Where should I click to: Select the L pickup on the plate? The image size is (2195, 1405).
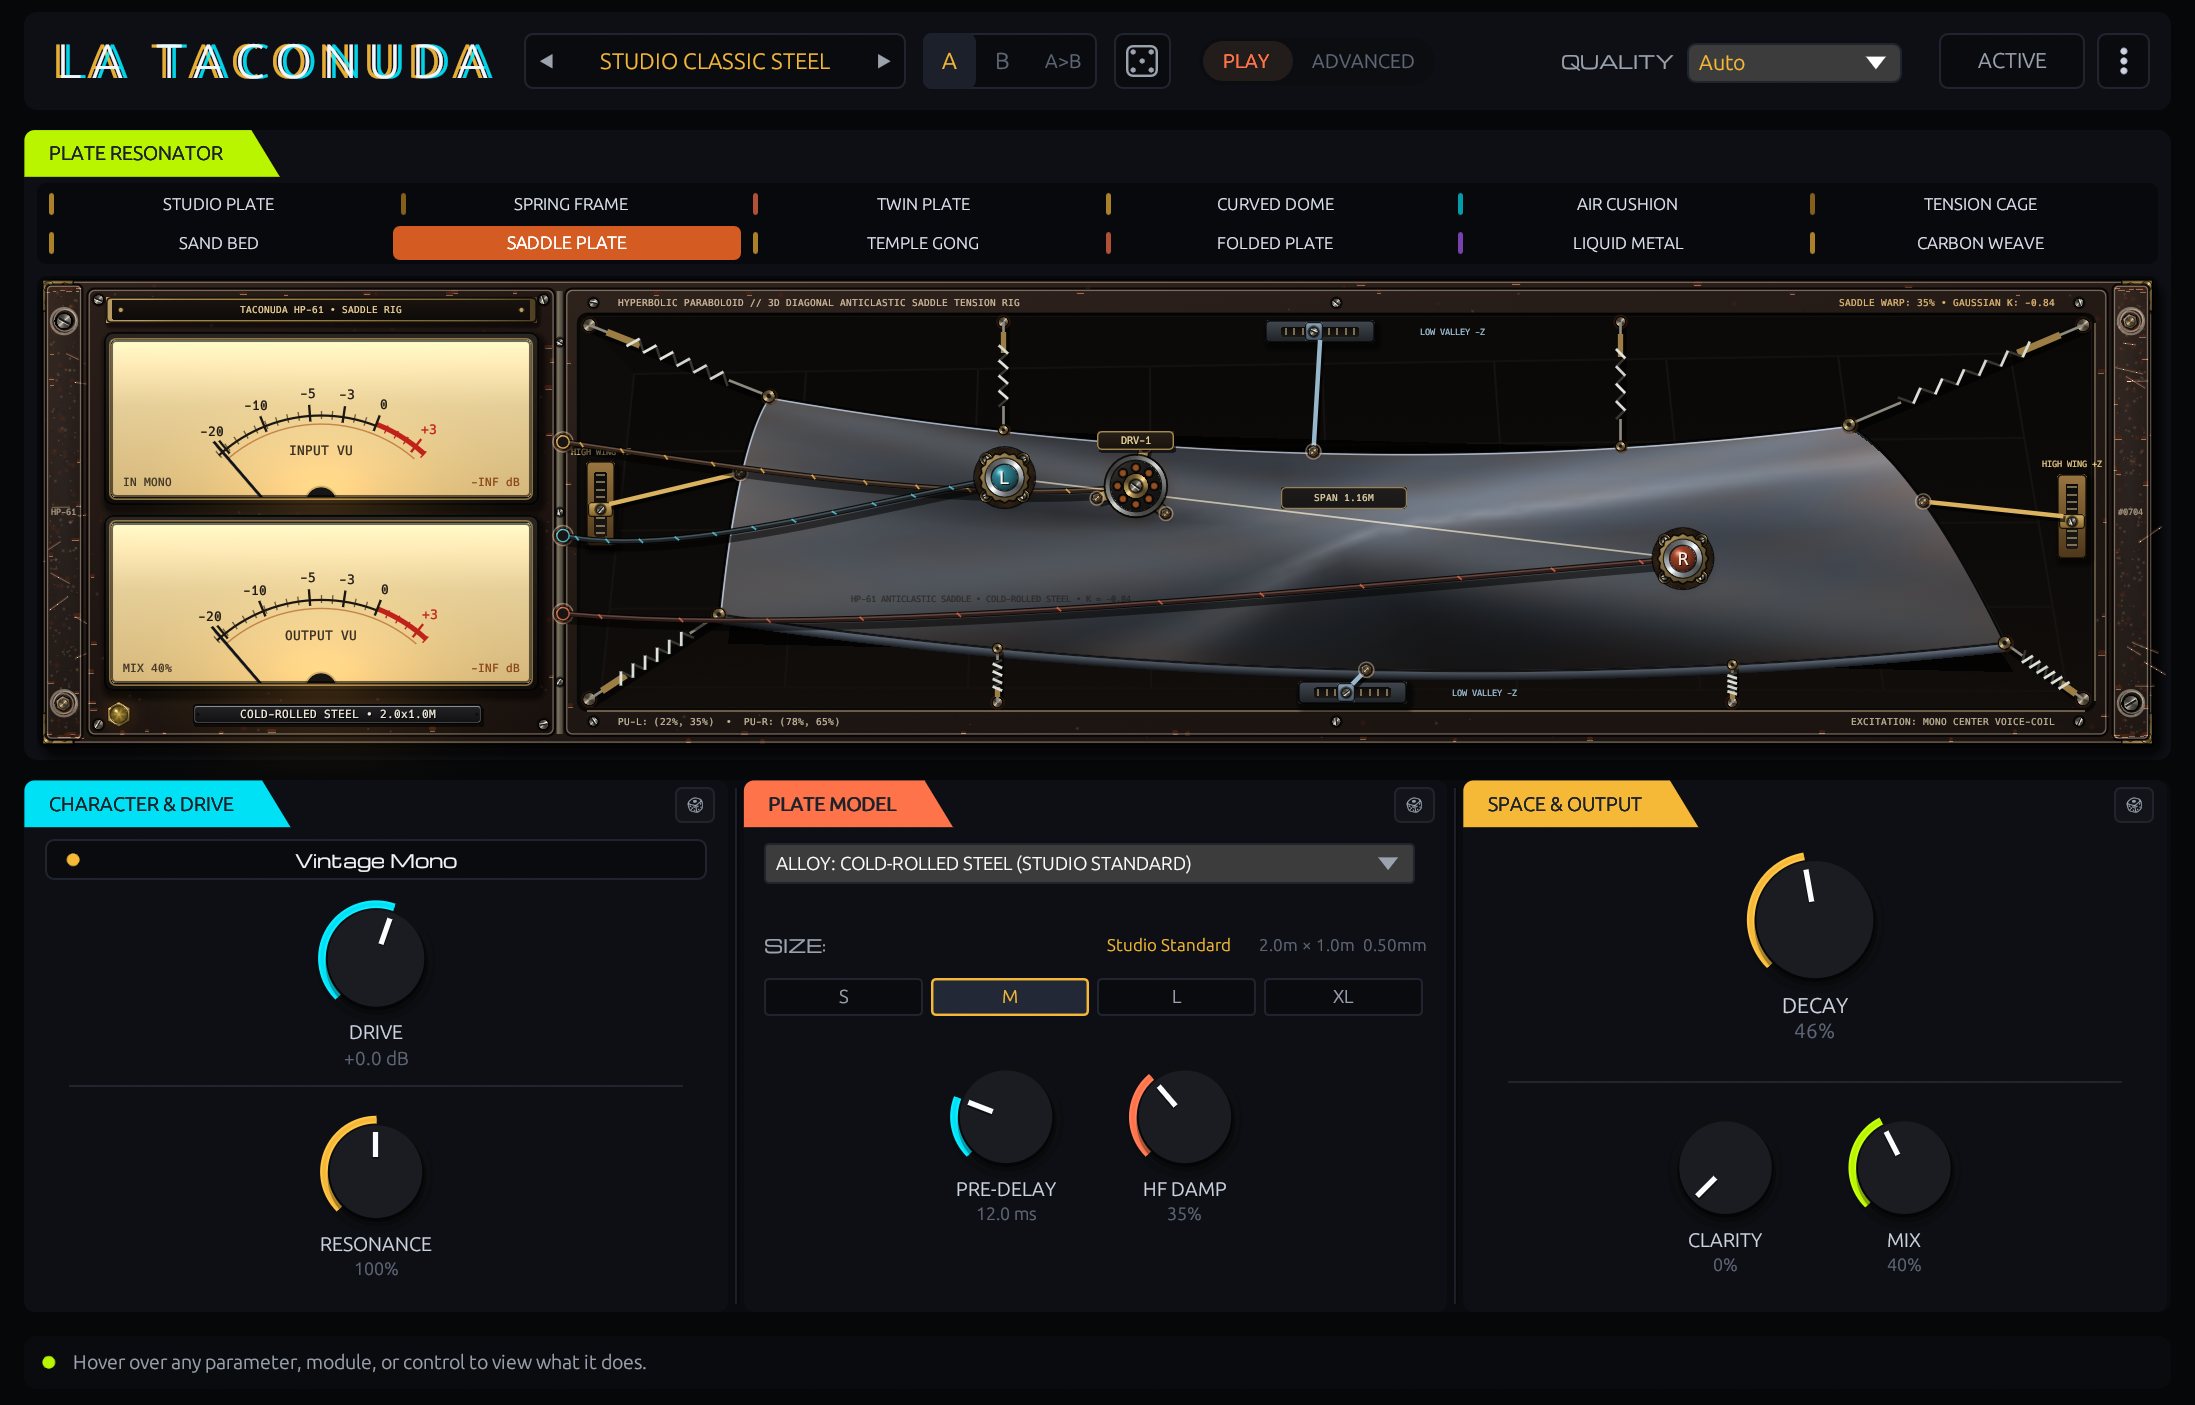[x=1004, y=478]
